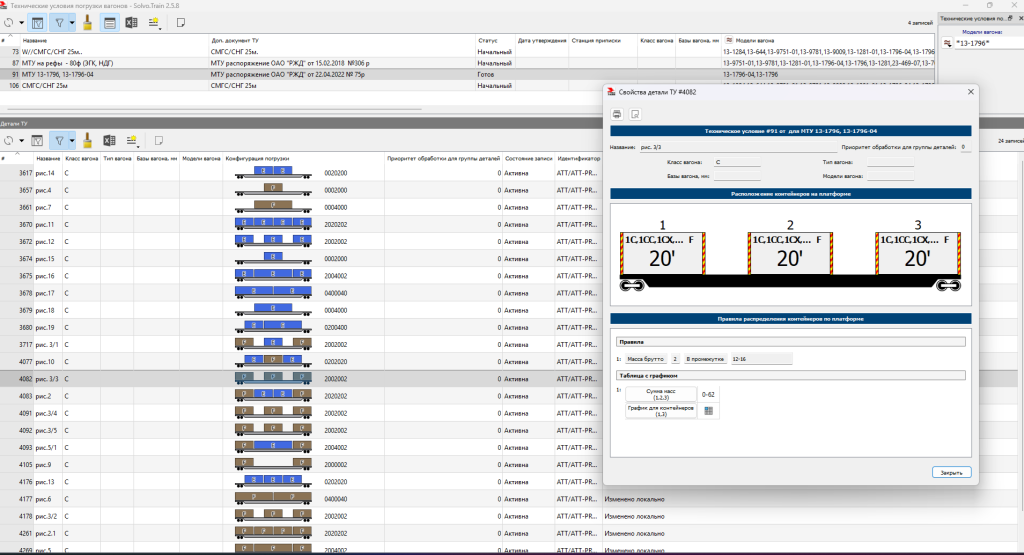Click Закрыть button in dialog
Image resolution: width=1024 pixels, height=555 pixels.
[952, 472]
